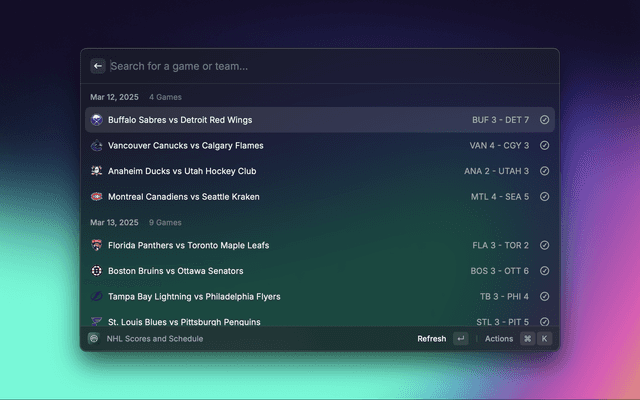Click the Florida Panthers team logo

(x=97, y=245)
